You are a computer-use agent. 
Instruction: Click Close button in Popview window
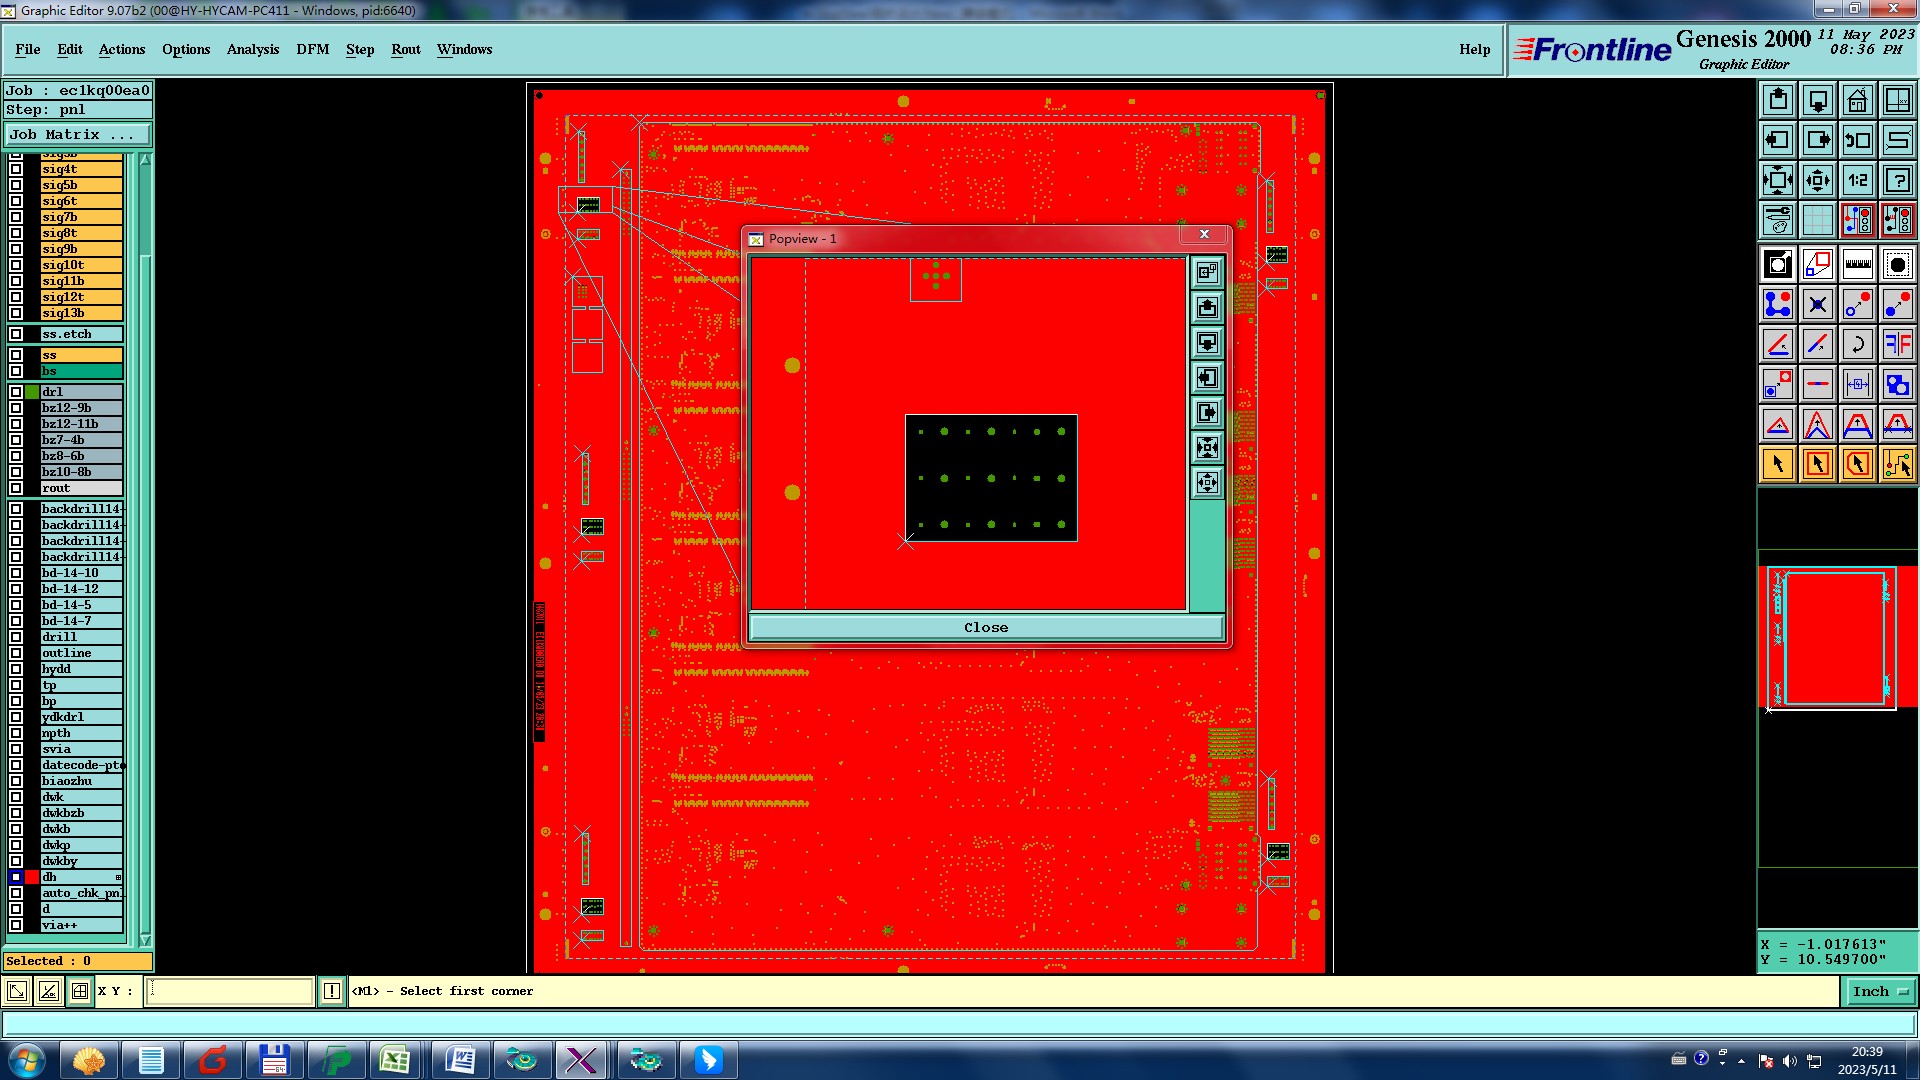(x=986, y=627)
